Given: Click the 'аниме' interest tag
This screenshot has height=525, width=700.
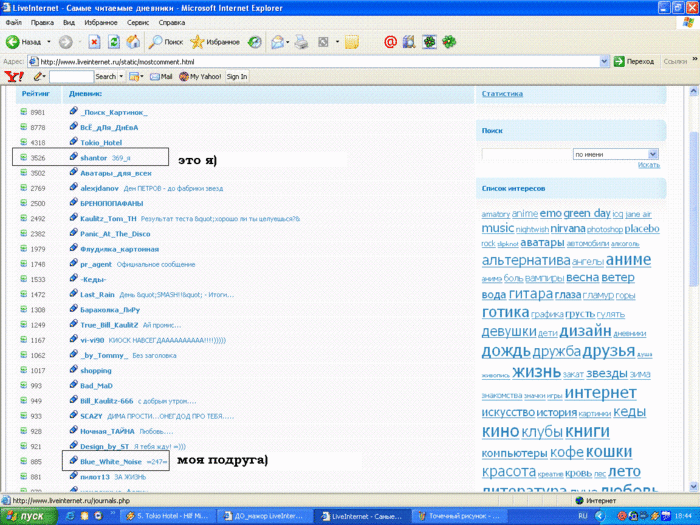Looking at the screenshot, I should click(628, 259).
